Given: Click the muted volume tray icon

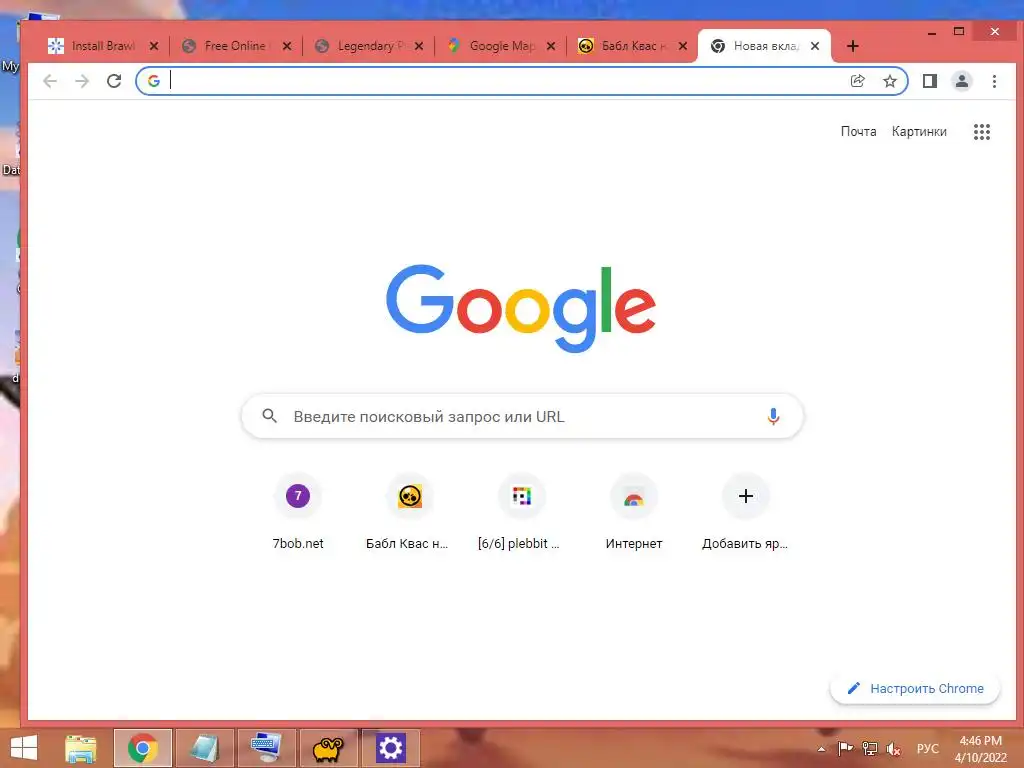Looking at the screenshot, I should pyautogui.click(x=893, y=748).
